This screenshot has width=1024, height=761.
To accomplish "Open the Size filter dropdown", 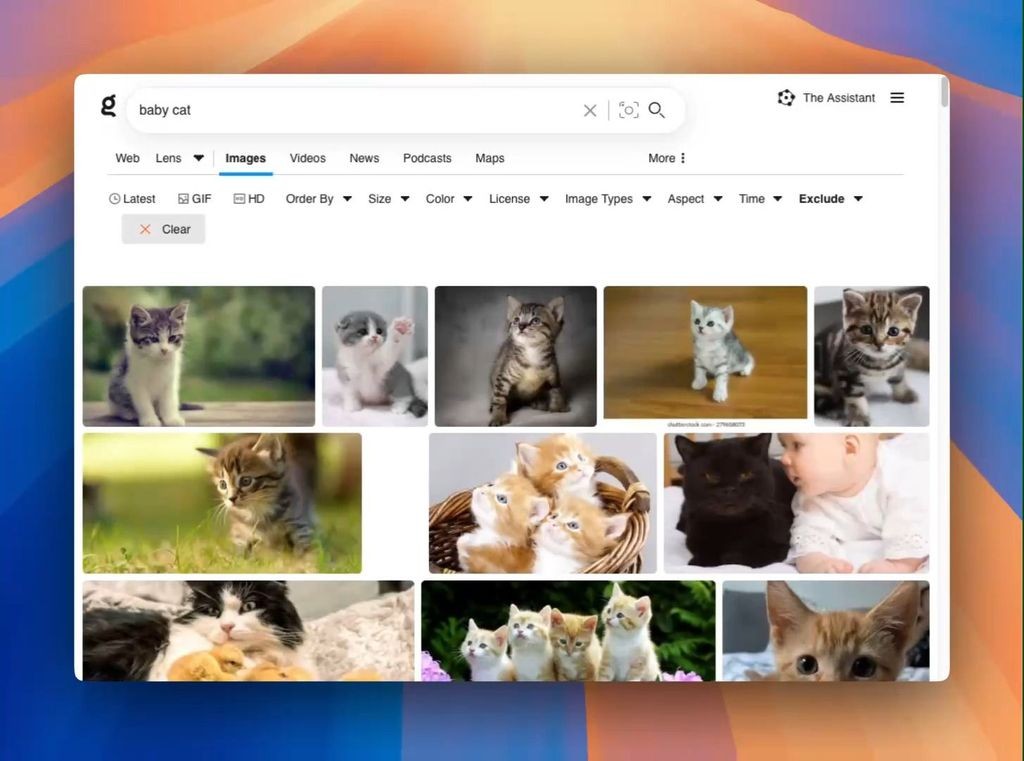I will (x=389, y=199).
